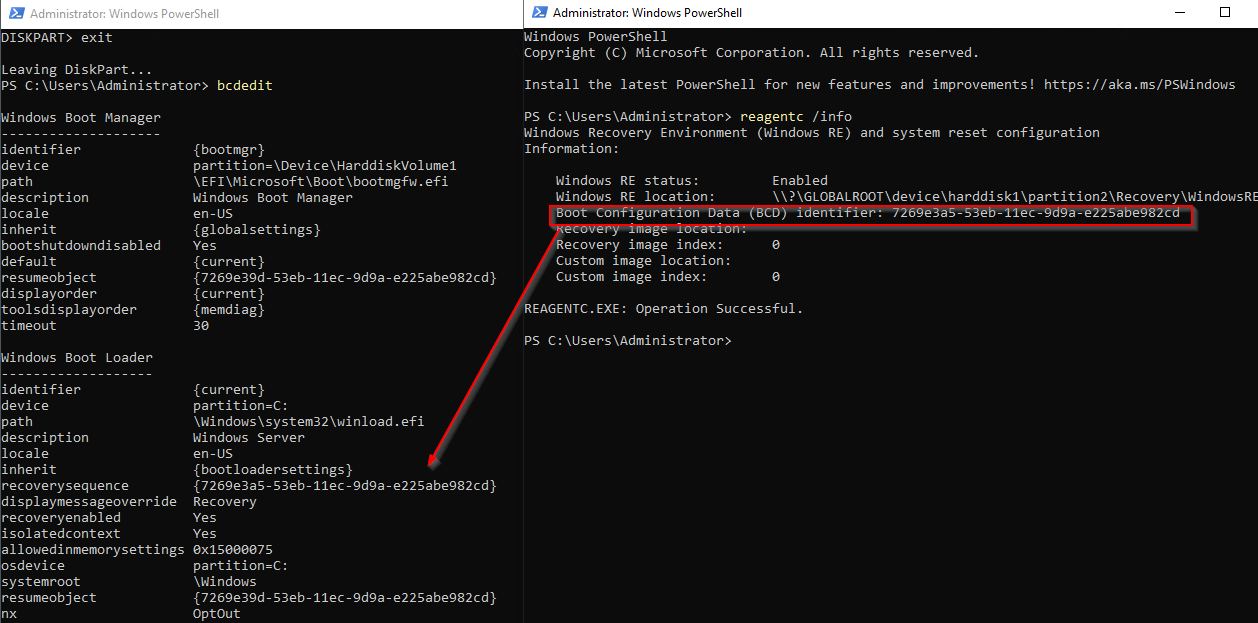
Task: Click the 'Windows Server' description value
Action: click(x=249, y=438)
